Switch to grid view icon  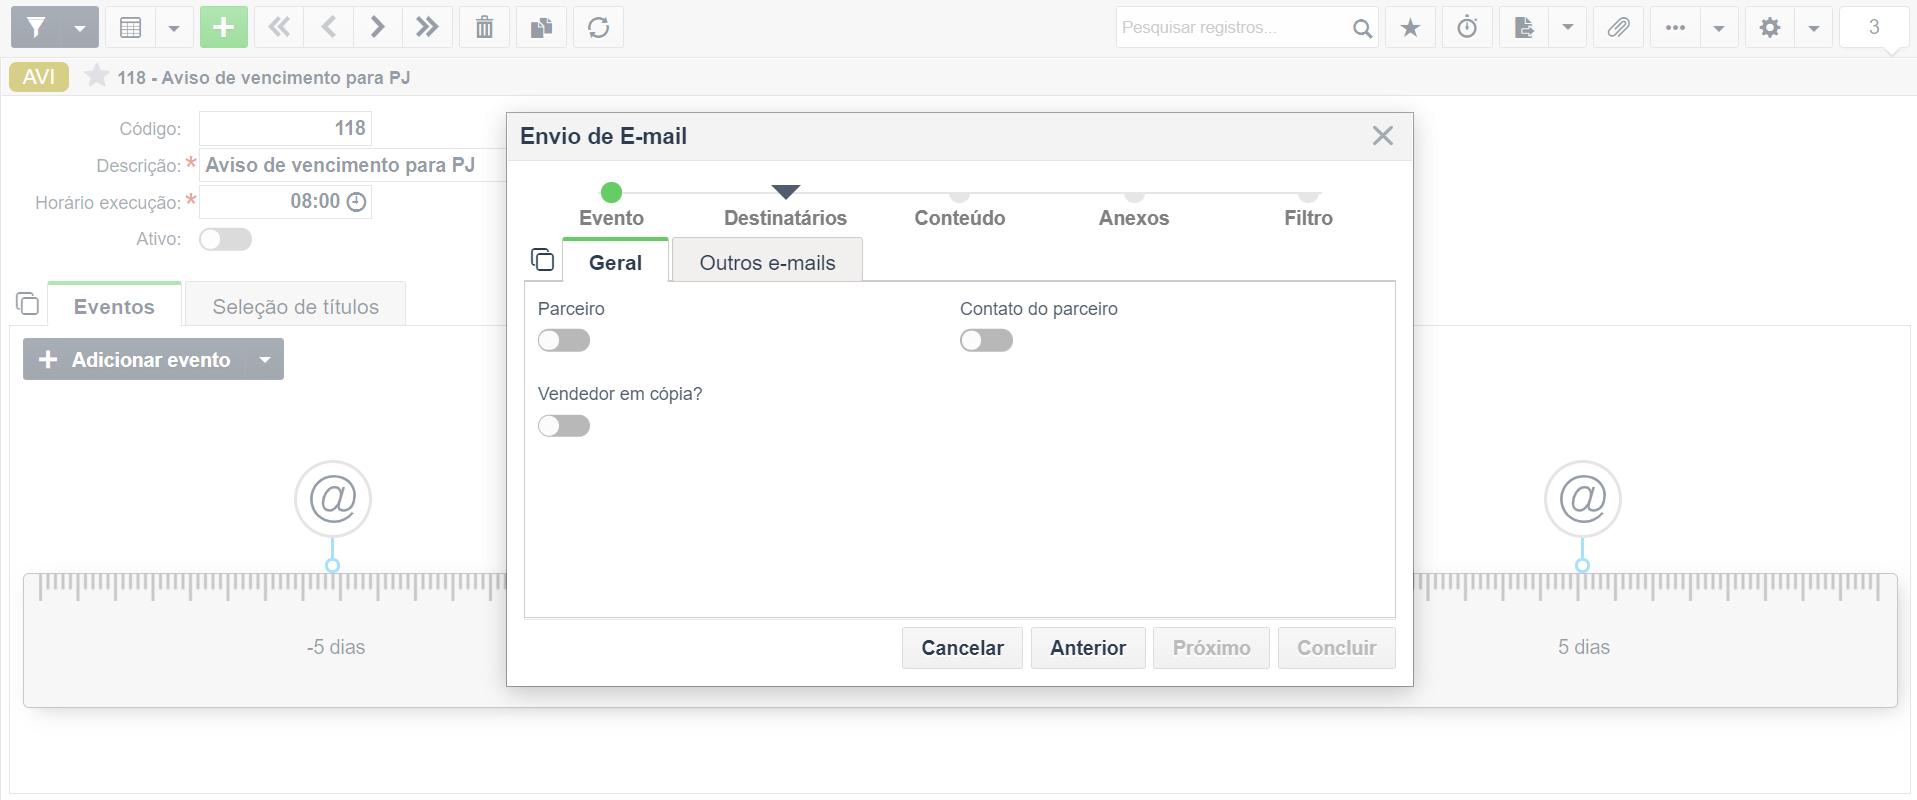click(130, 27)
